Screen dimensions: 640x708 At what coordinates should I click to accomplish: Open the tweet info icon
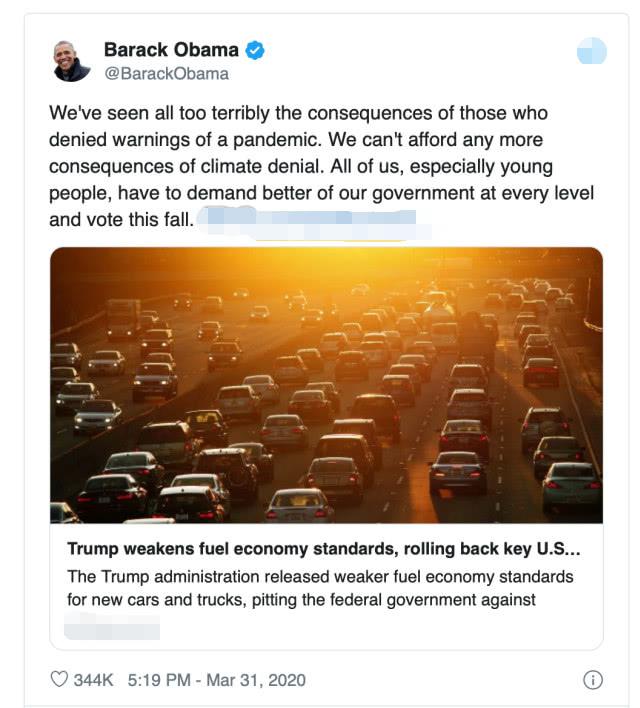tap(592, 680)
